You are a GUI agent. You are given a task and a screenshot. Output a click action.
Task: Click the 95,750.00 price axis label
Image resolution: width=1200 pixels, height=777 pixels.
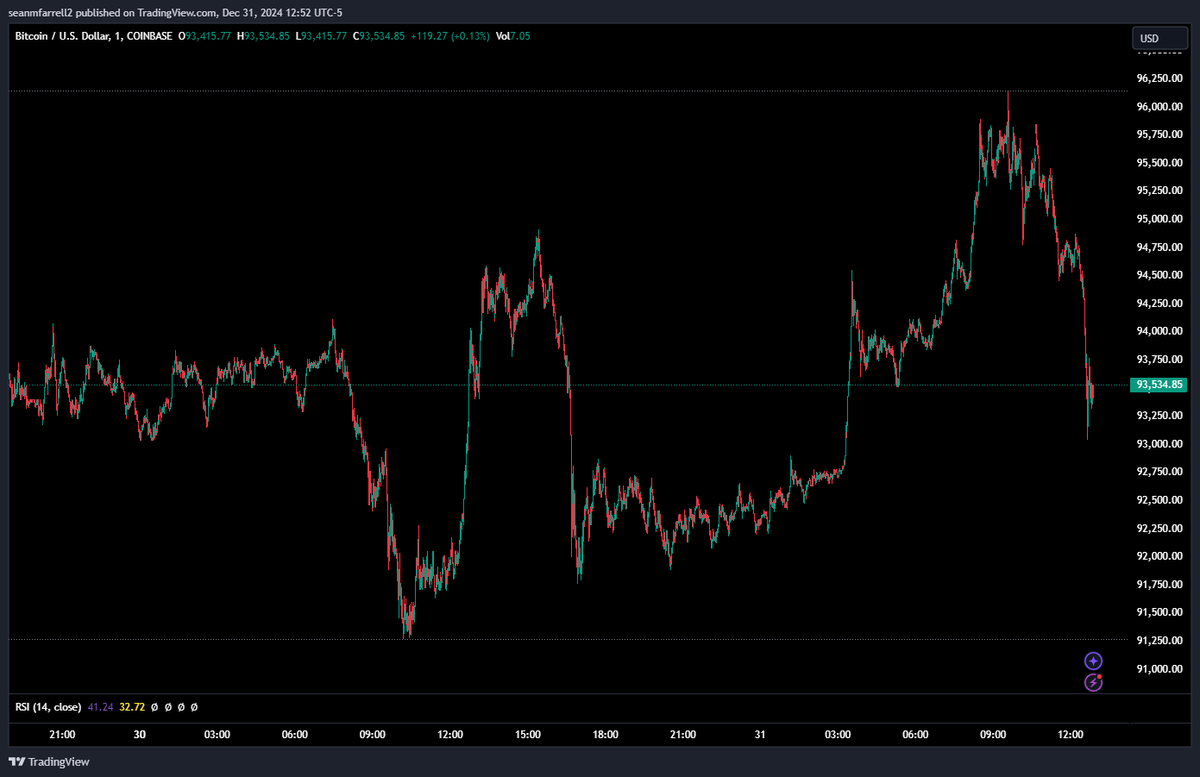point(1160,135)
